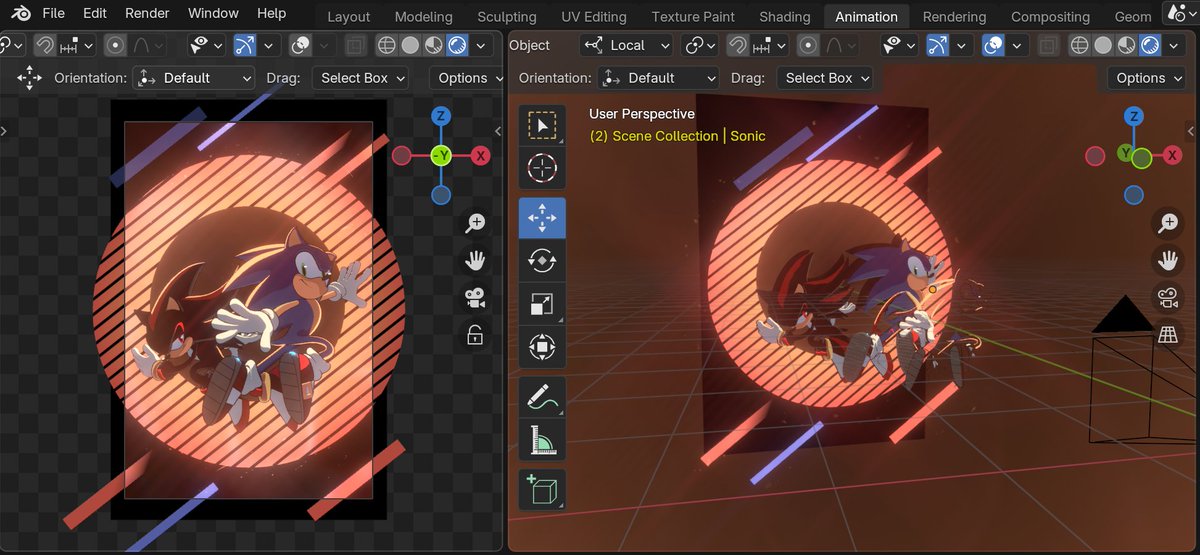Click the green Y axis on left viewport gizmo
The height and width of the screenshot is (555, 1200).
(x=441, y=155)
